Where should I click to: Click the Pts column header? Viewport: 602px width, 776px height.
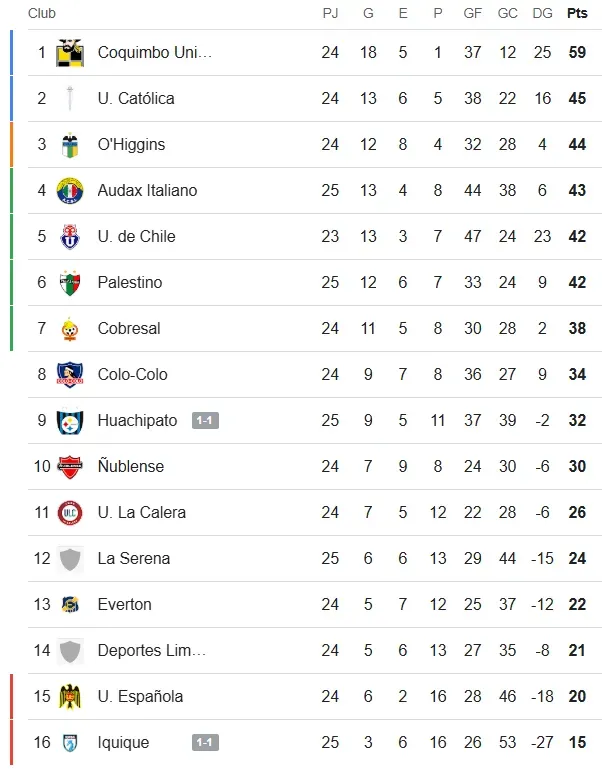(x=577, y=13)
